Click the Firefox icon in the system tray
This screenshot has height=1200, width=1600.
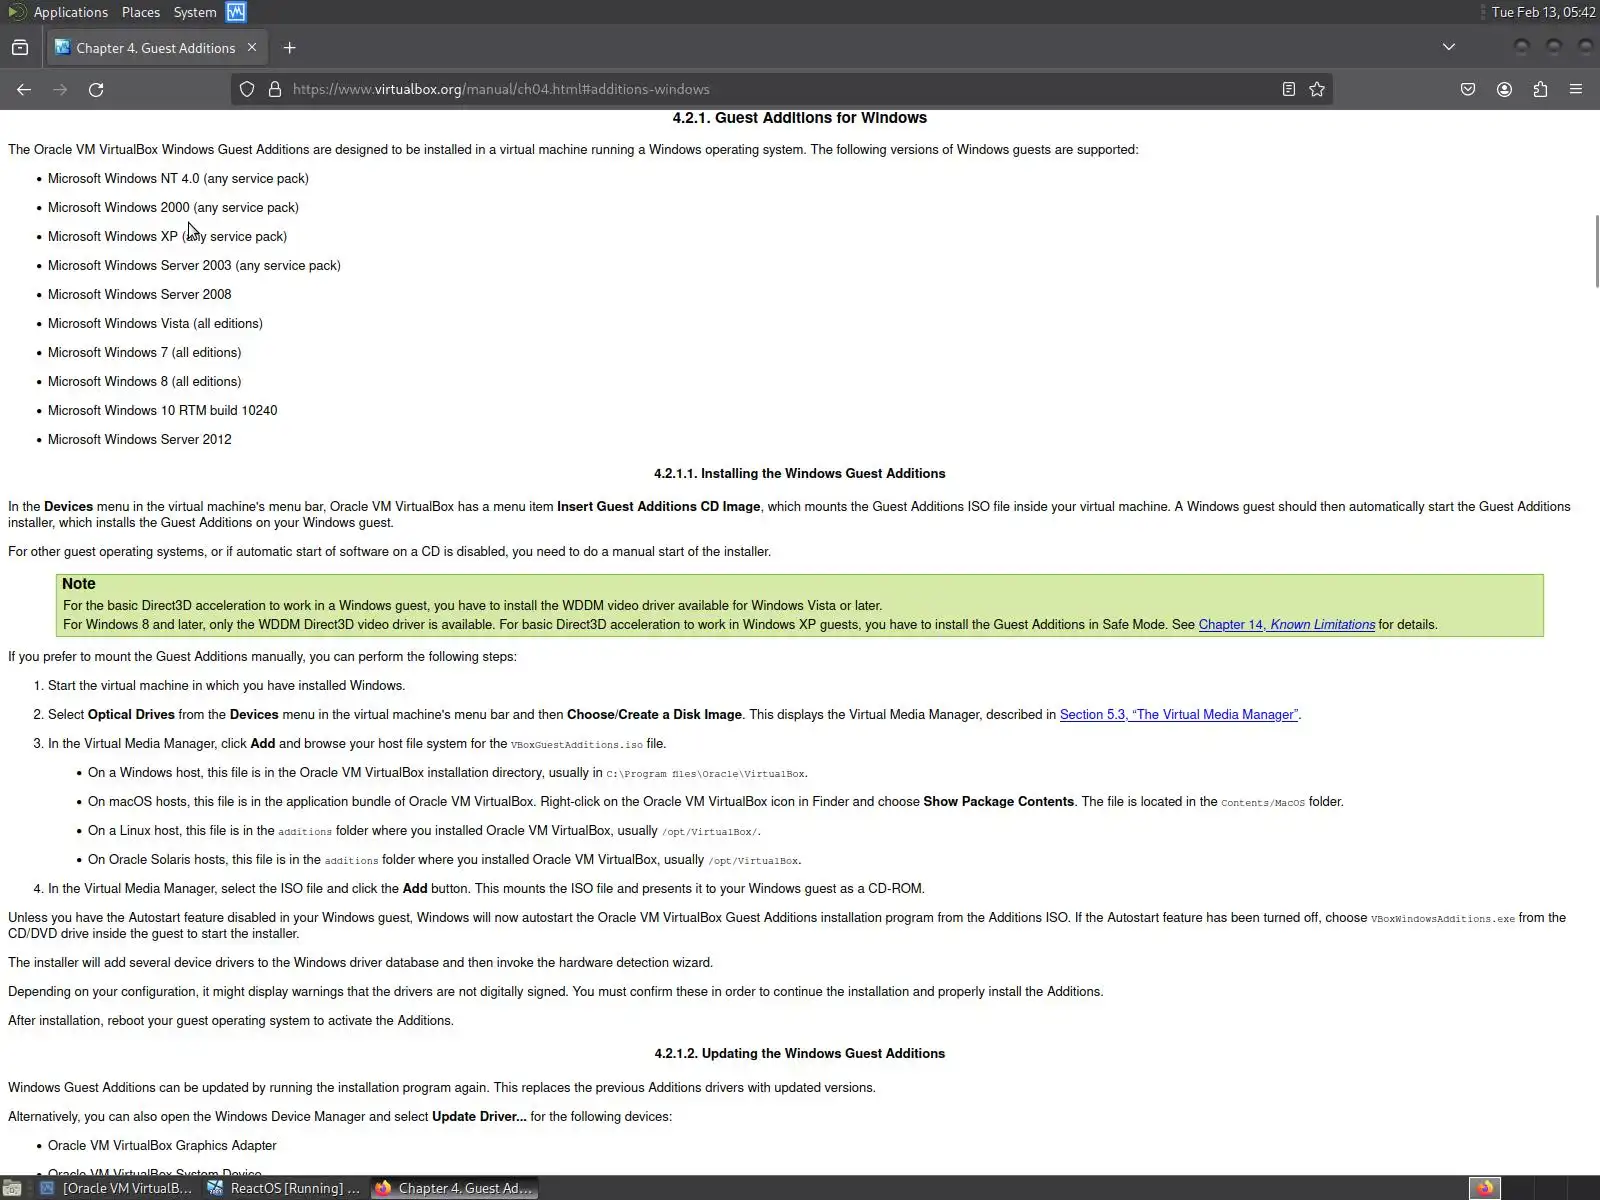[1485, 1188]
